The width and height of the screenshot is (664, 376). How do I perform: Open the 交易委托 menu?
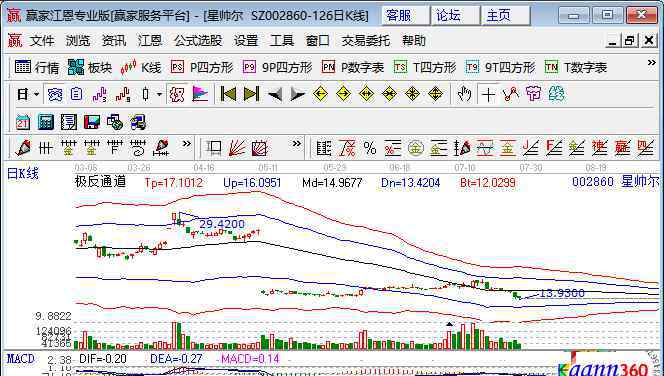click(365, 41)
